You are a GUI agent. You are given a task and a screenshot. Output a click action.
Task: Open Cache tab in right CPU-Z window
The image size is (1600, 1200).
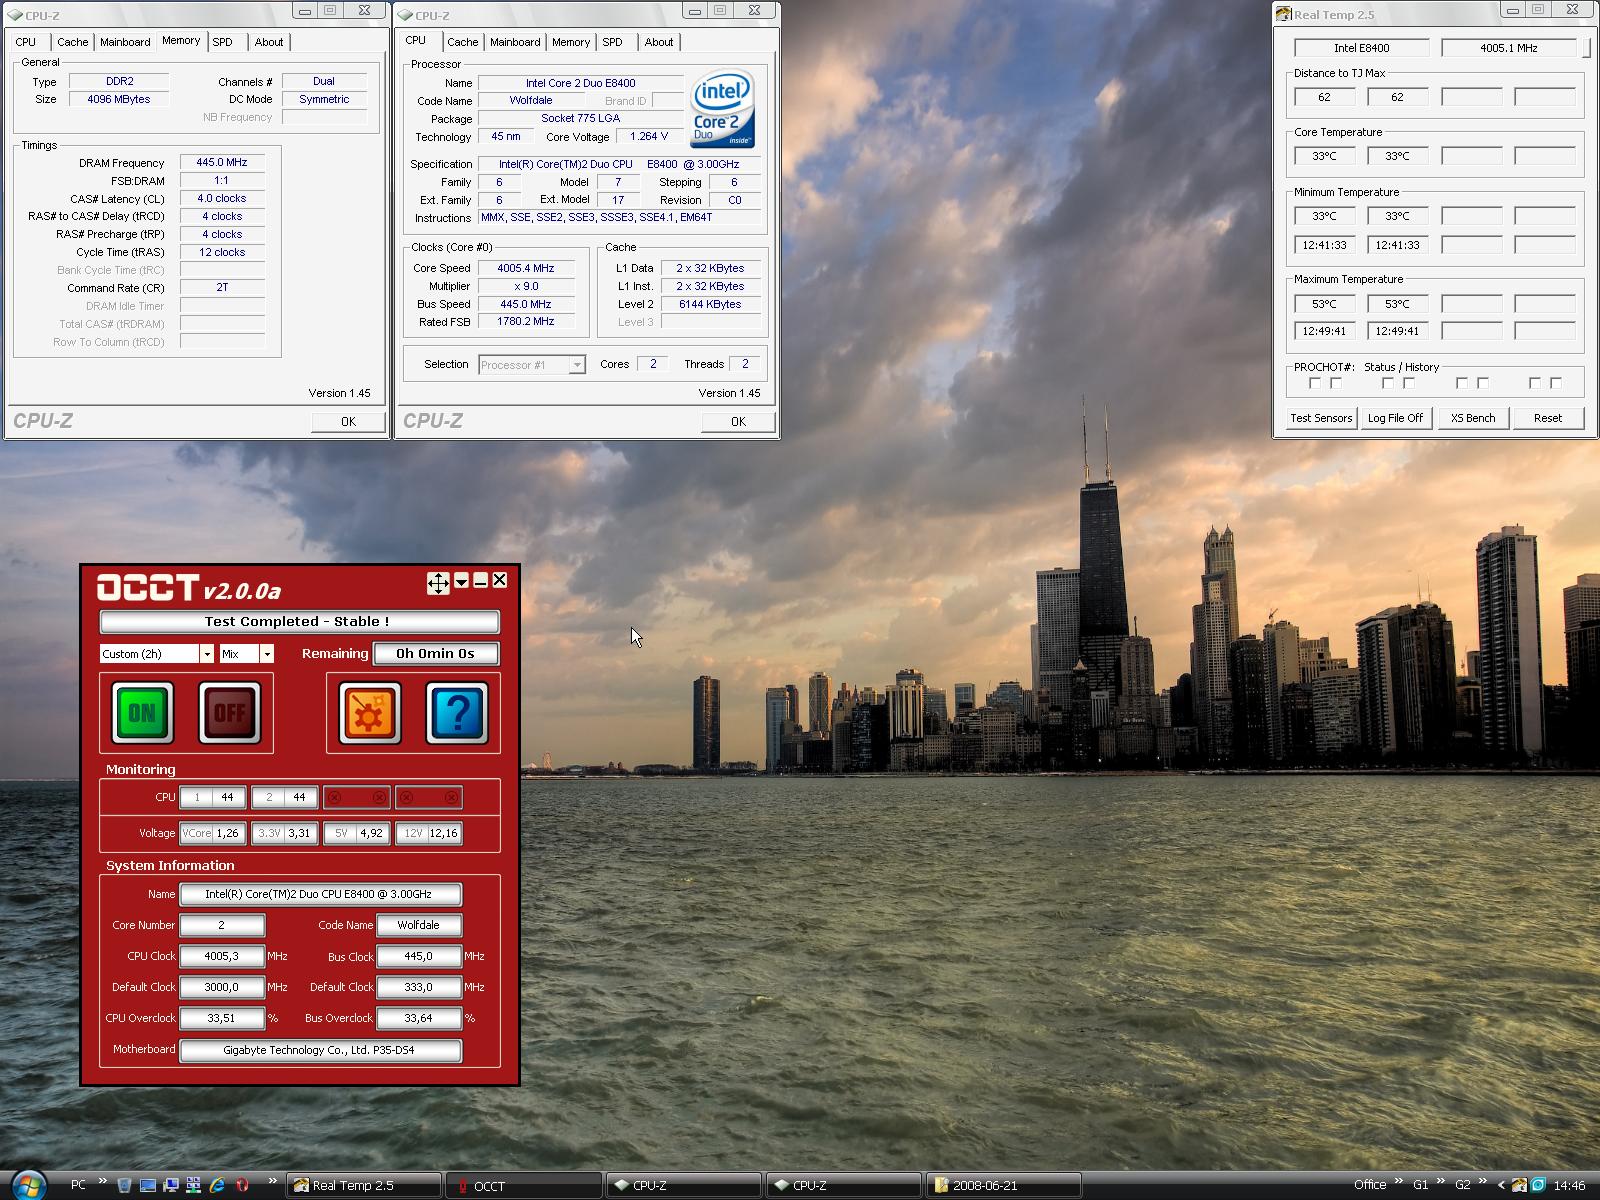click(x=462, y=42)
